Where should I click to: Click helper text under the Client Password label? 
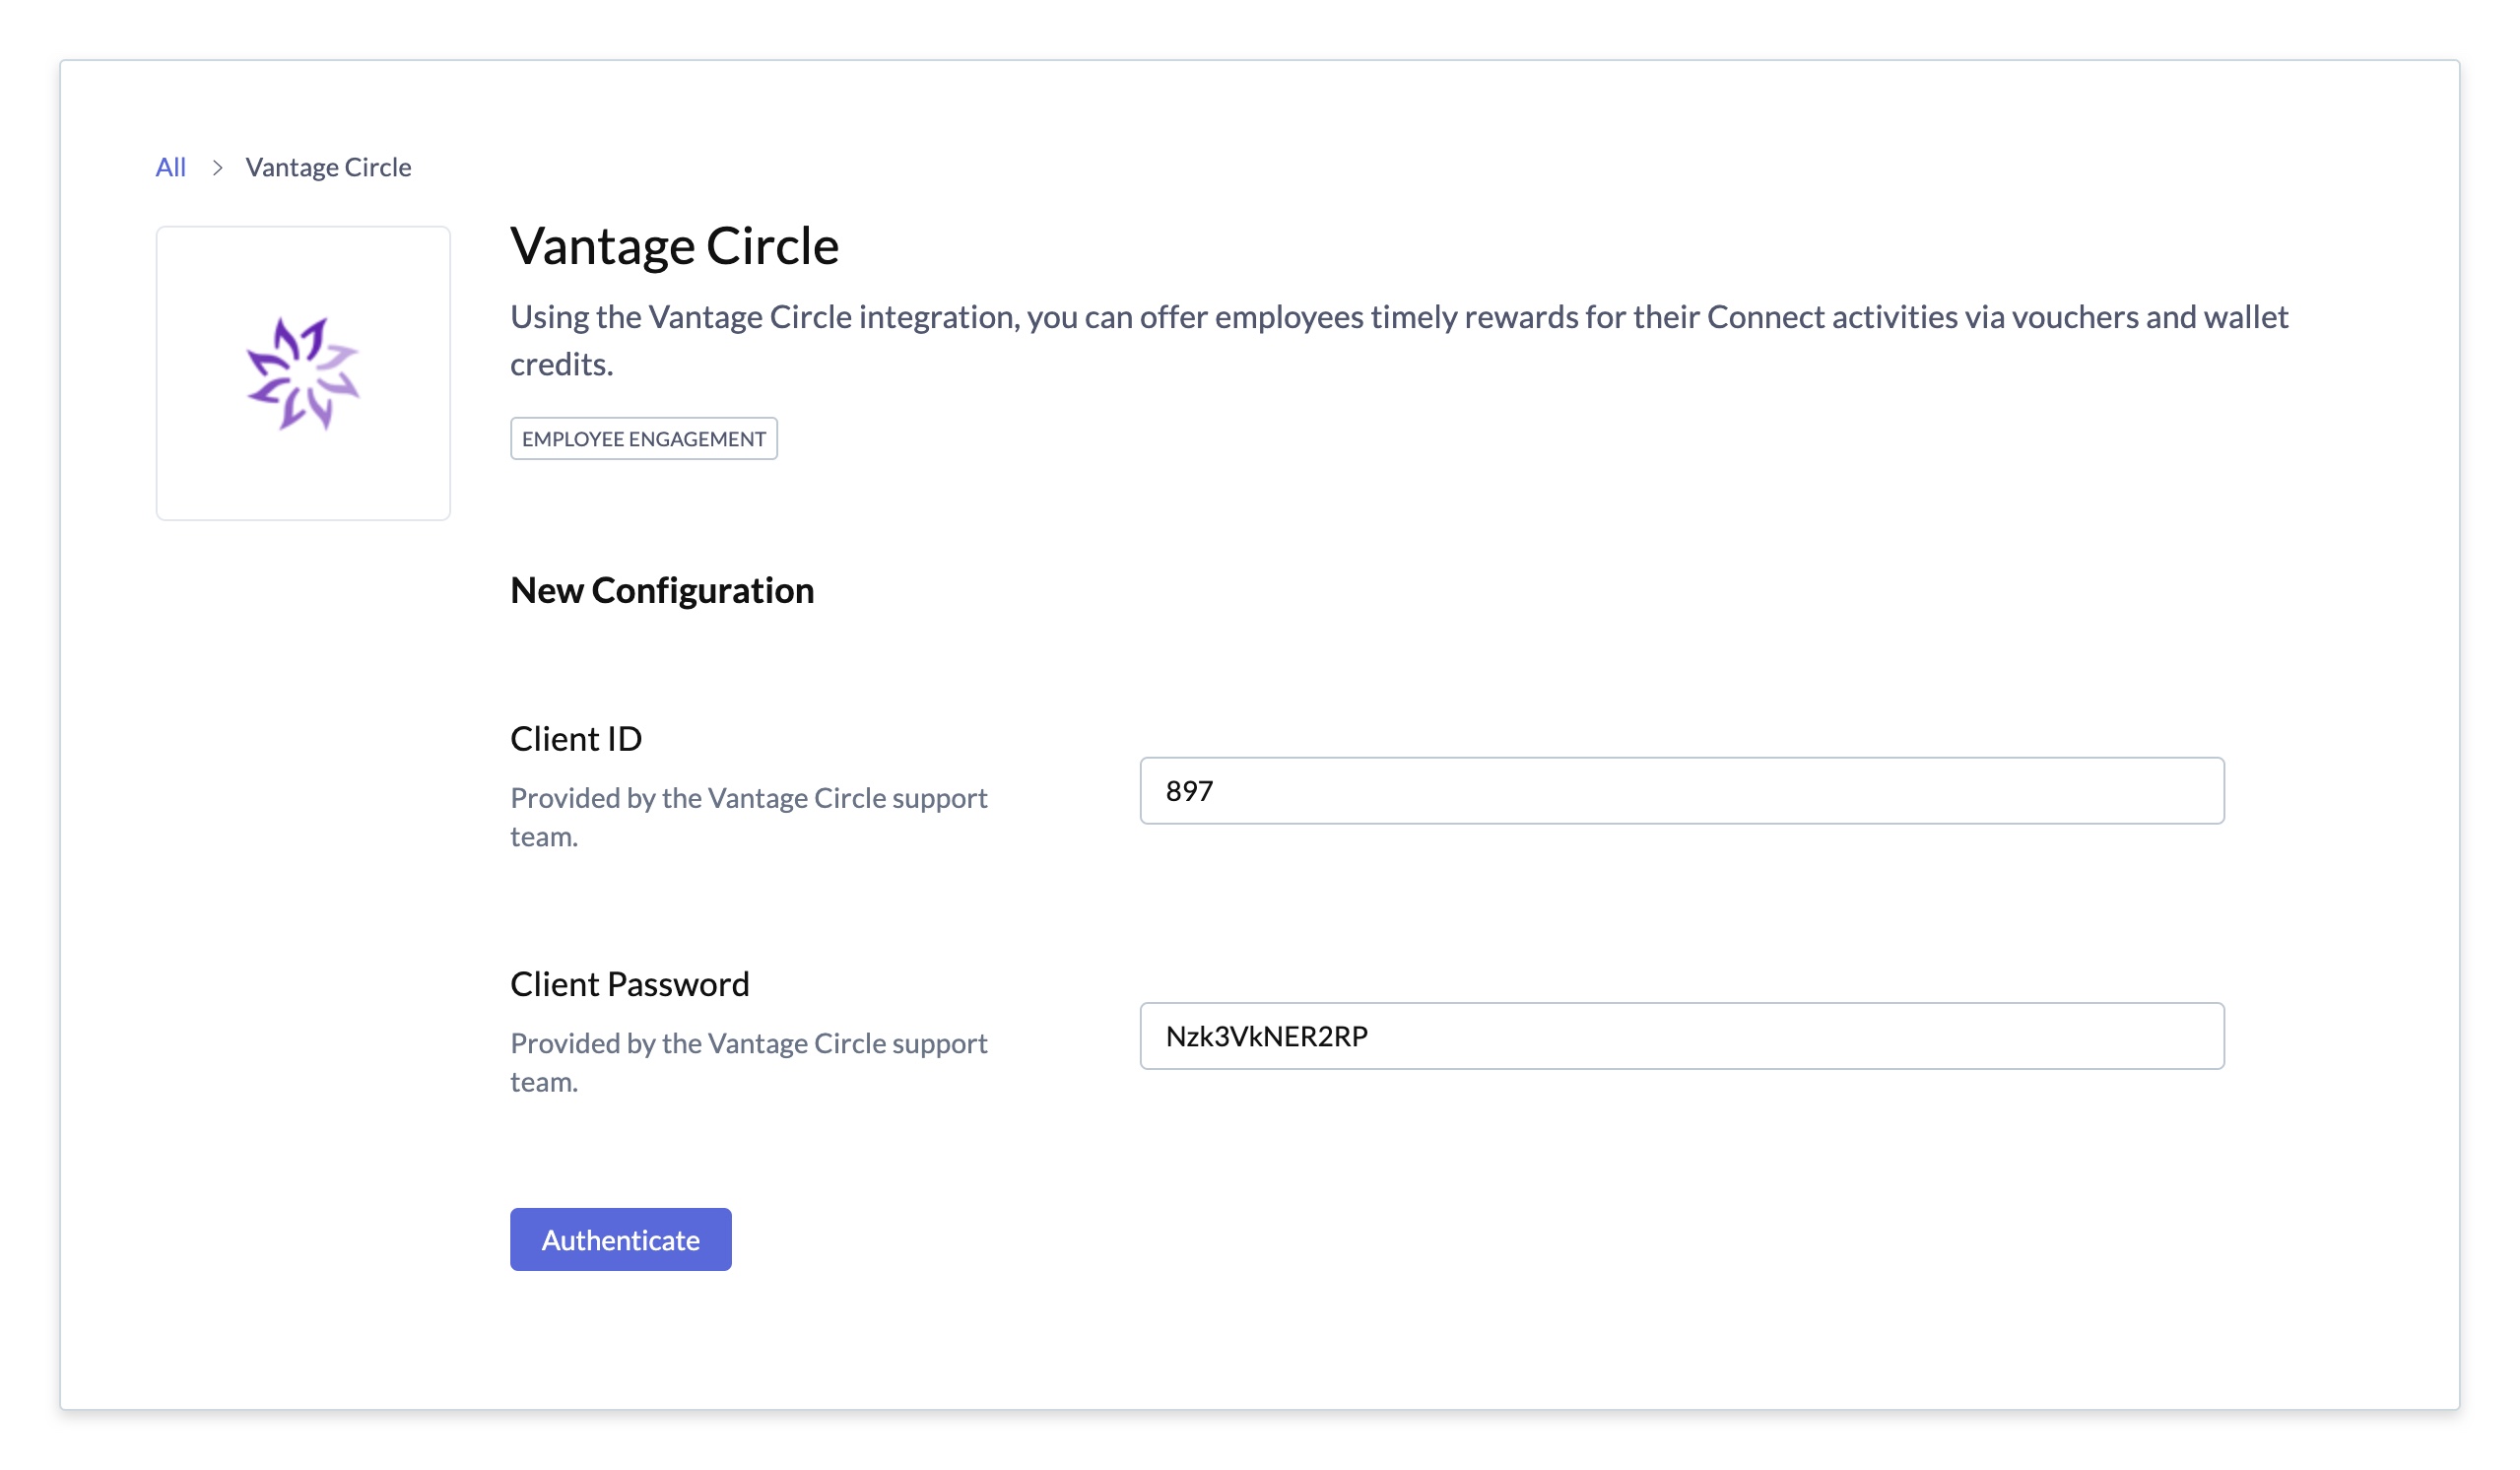coord(748,1043)
